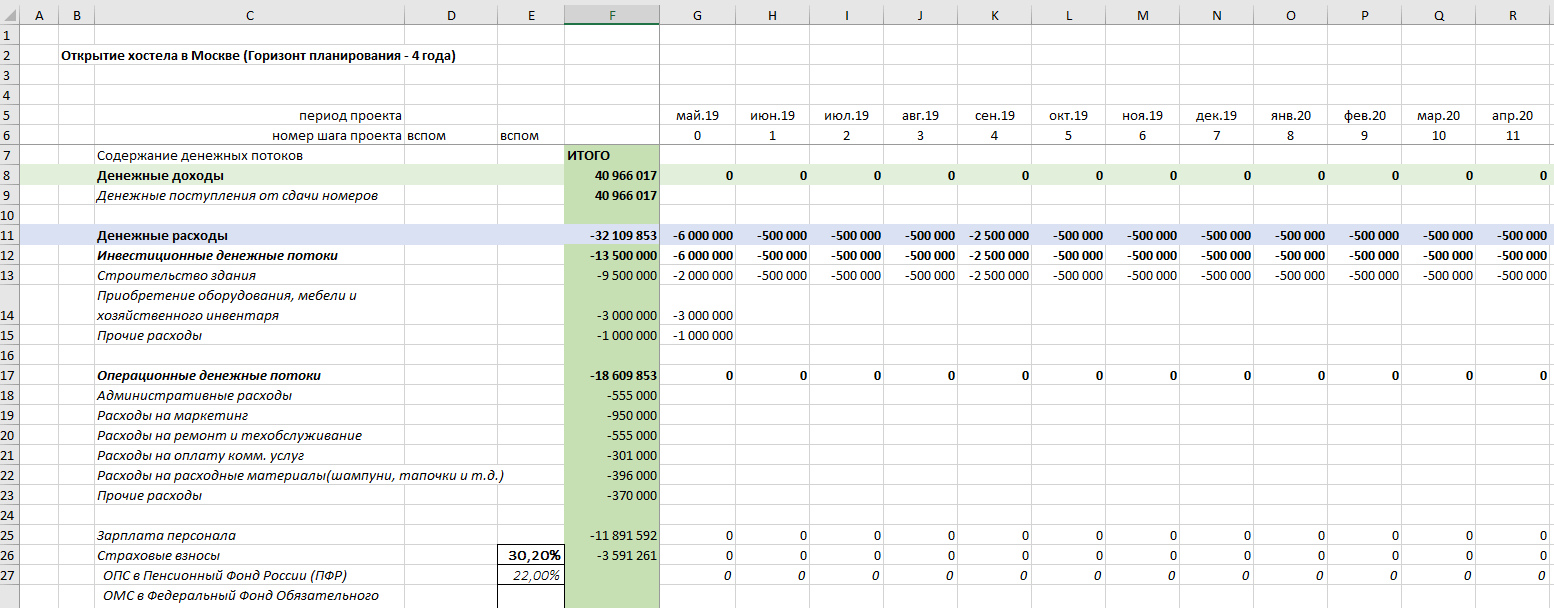Screen dimensions: 1554x608
Task: Click total income cell 40 966 017 in row 8
Action: pos(611,176)
